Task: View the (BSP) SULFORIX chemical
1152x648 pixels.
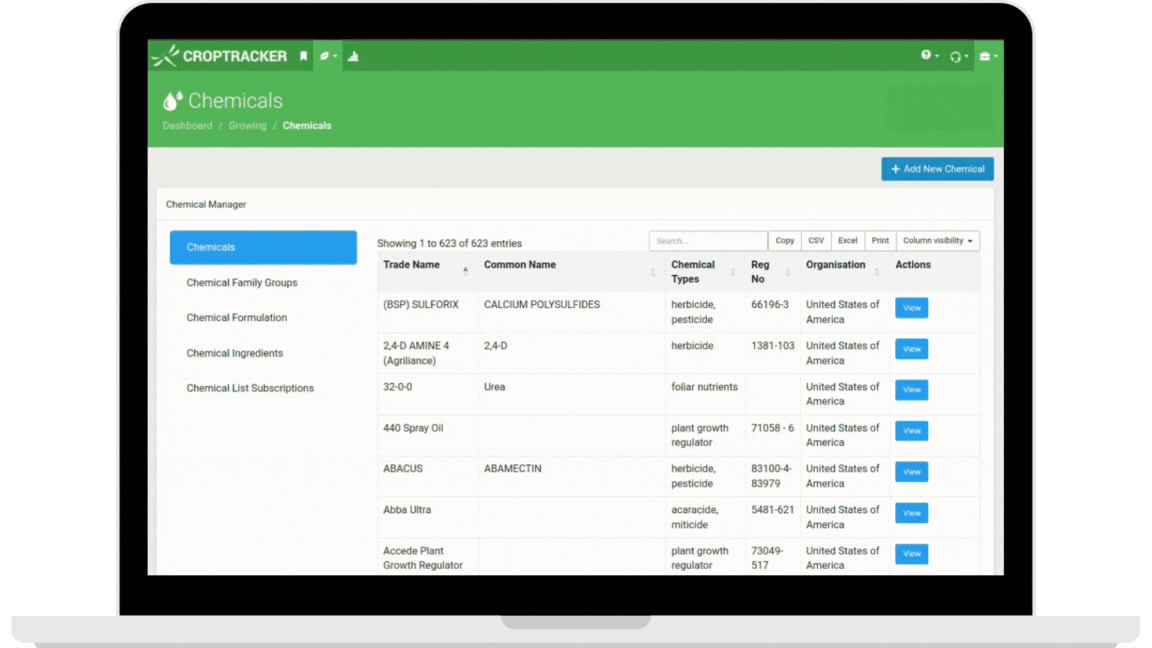Action: (x=912, y=308)
